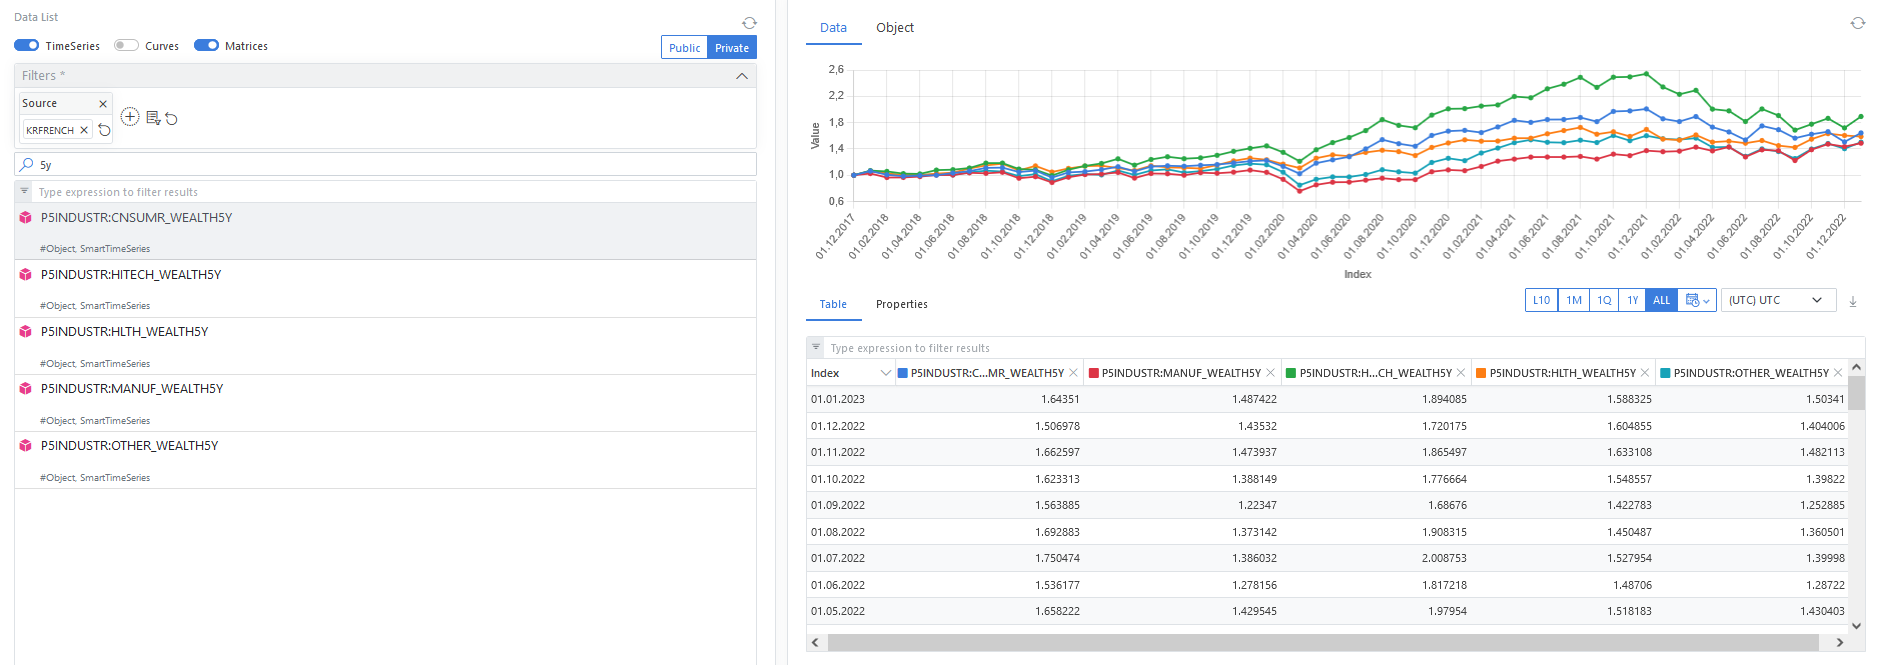The width and height of the screenshot is (1880, 665).
Task: Remove the KRFRENCH source filter tag
Action: click(x=84, y=130)
